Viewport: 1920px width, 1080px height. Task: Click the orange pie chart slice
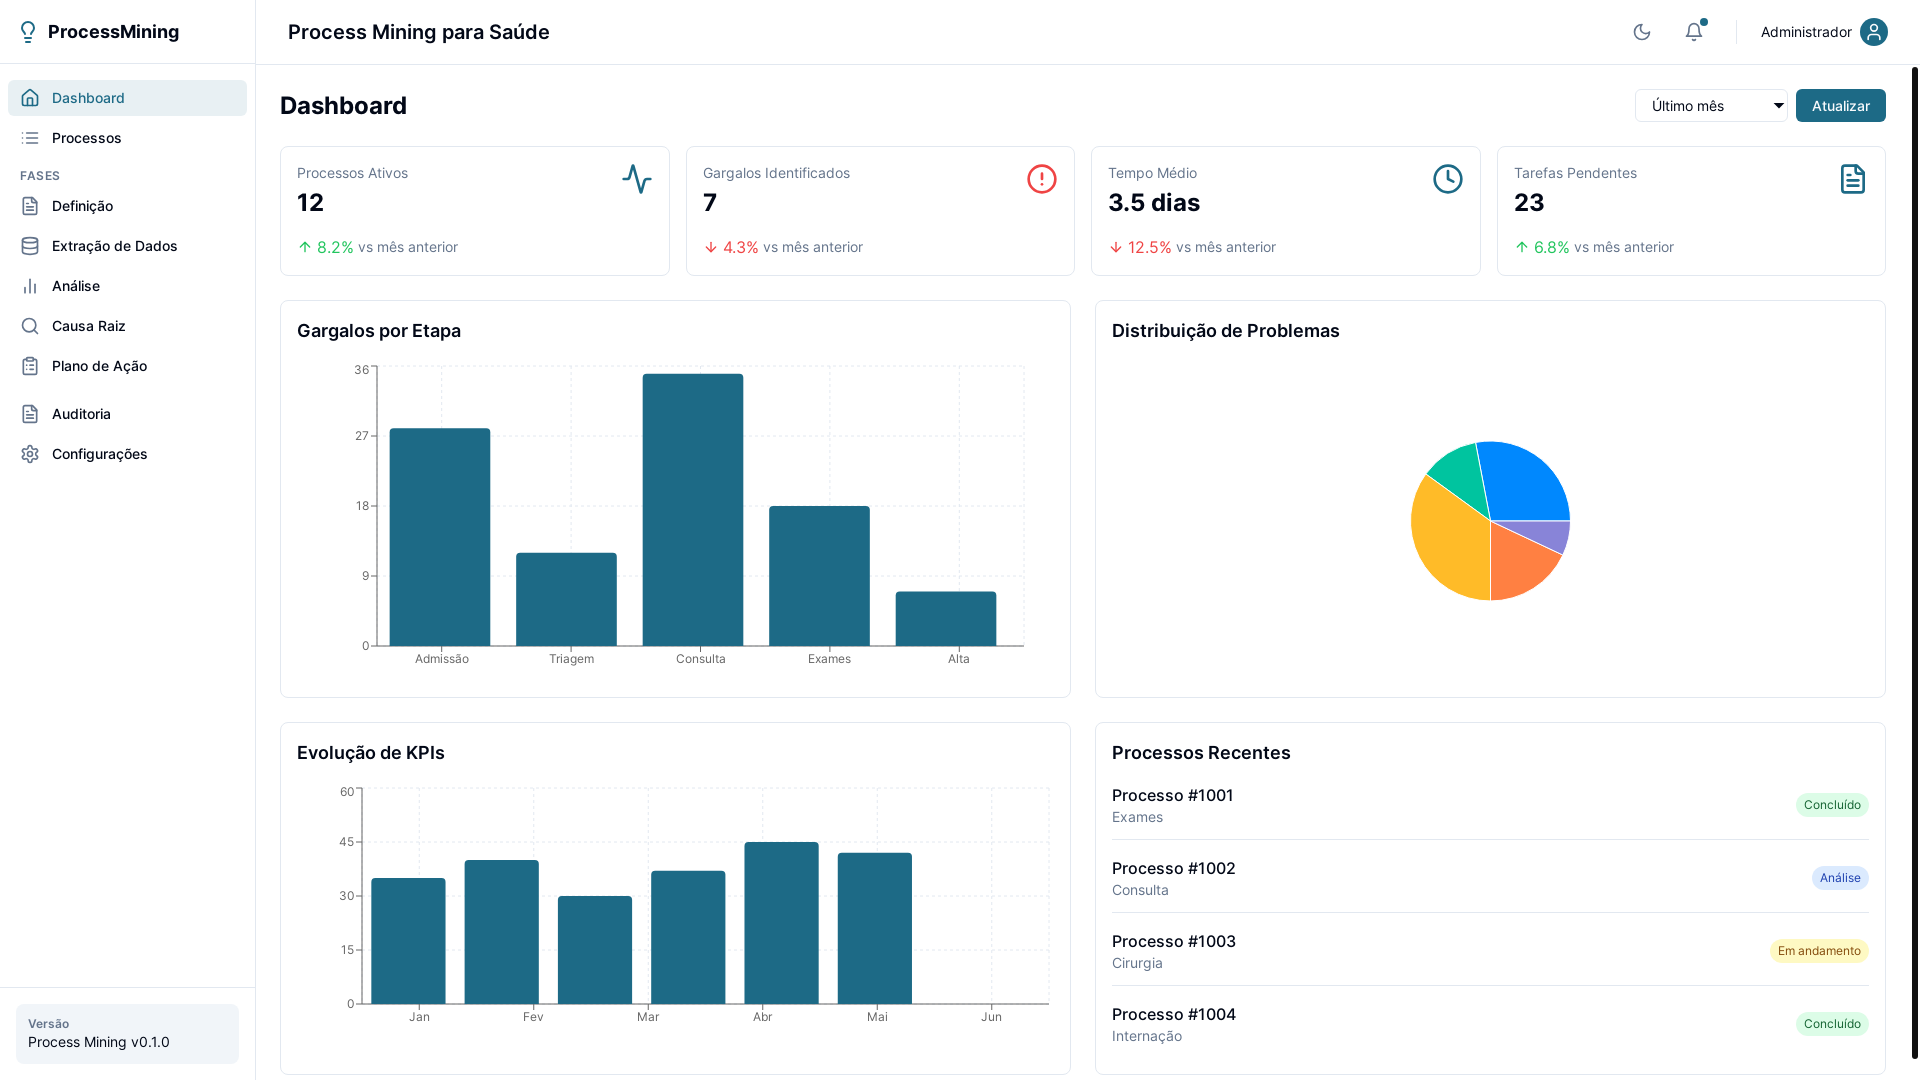1518,565
